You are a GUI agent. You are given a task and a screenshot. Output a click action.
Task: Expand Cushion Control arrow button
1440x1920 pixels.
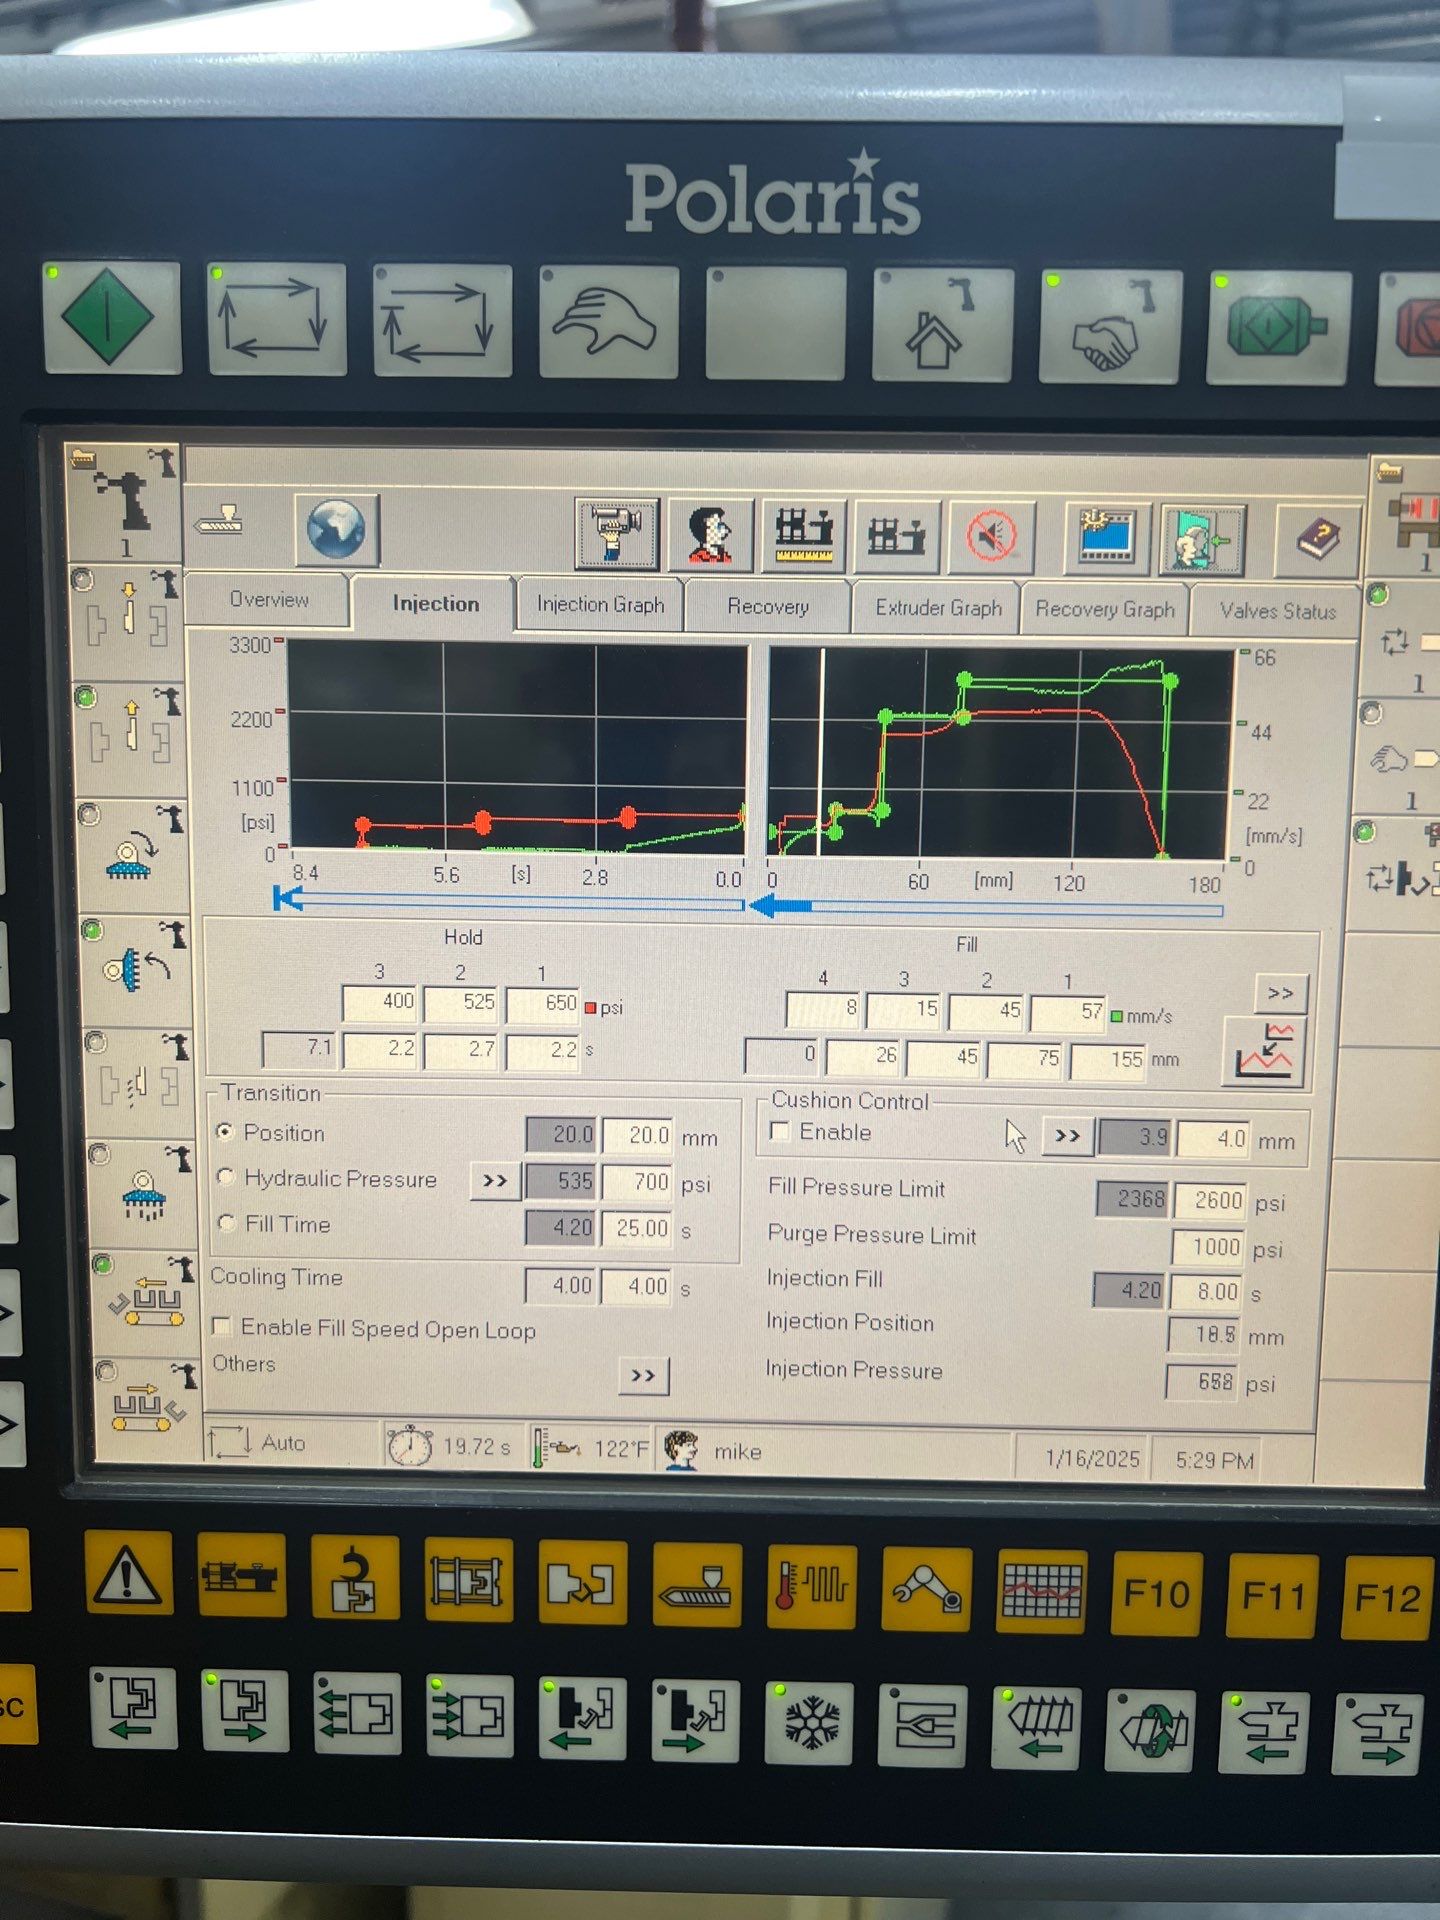click(x=1067, y=1137)
